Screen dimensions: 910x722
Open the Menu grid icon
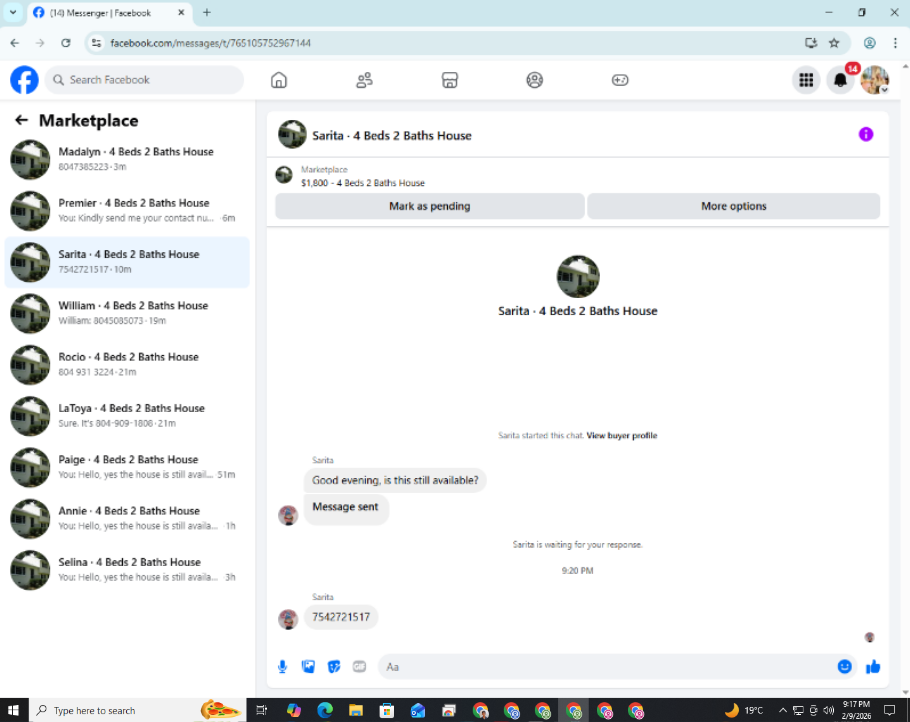tap(806, 80)
